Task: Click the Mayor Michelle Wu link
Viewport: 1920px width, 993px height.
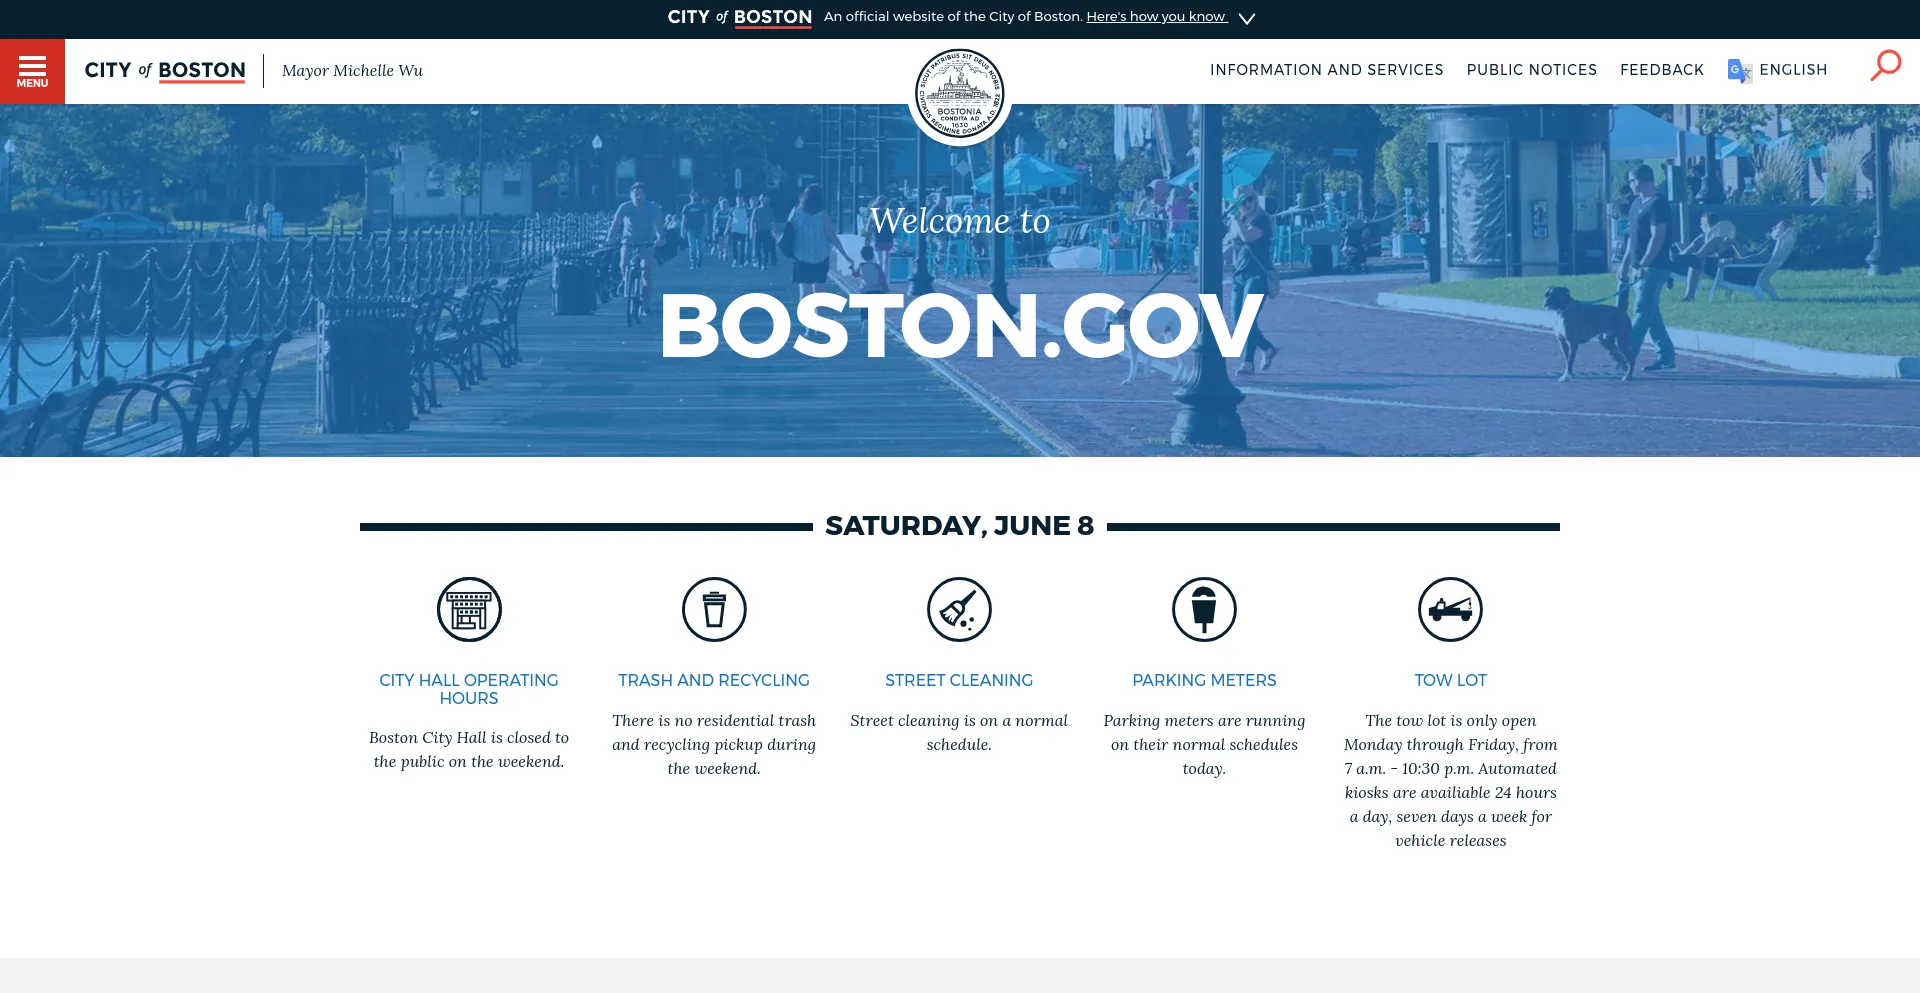Action: [x=352, y=71]
